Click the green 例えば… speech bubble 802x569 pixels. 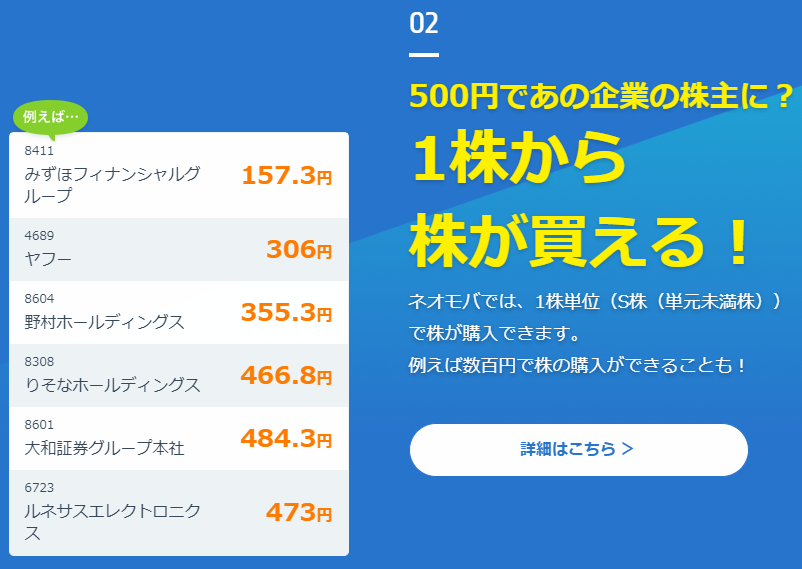coord(50,117)
